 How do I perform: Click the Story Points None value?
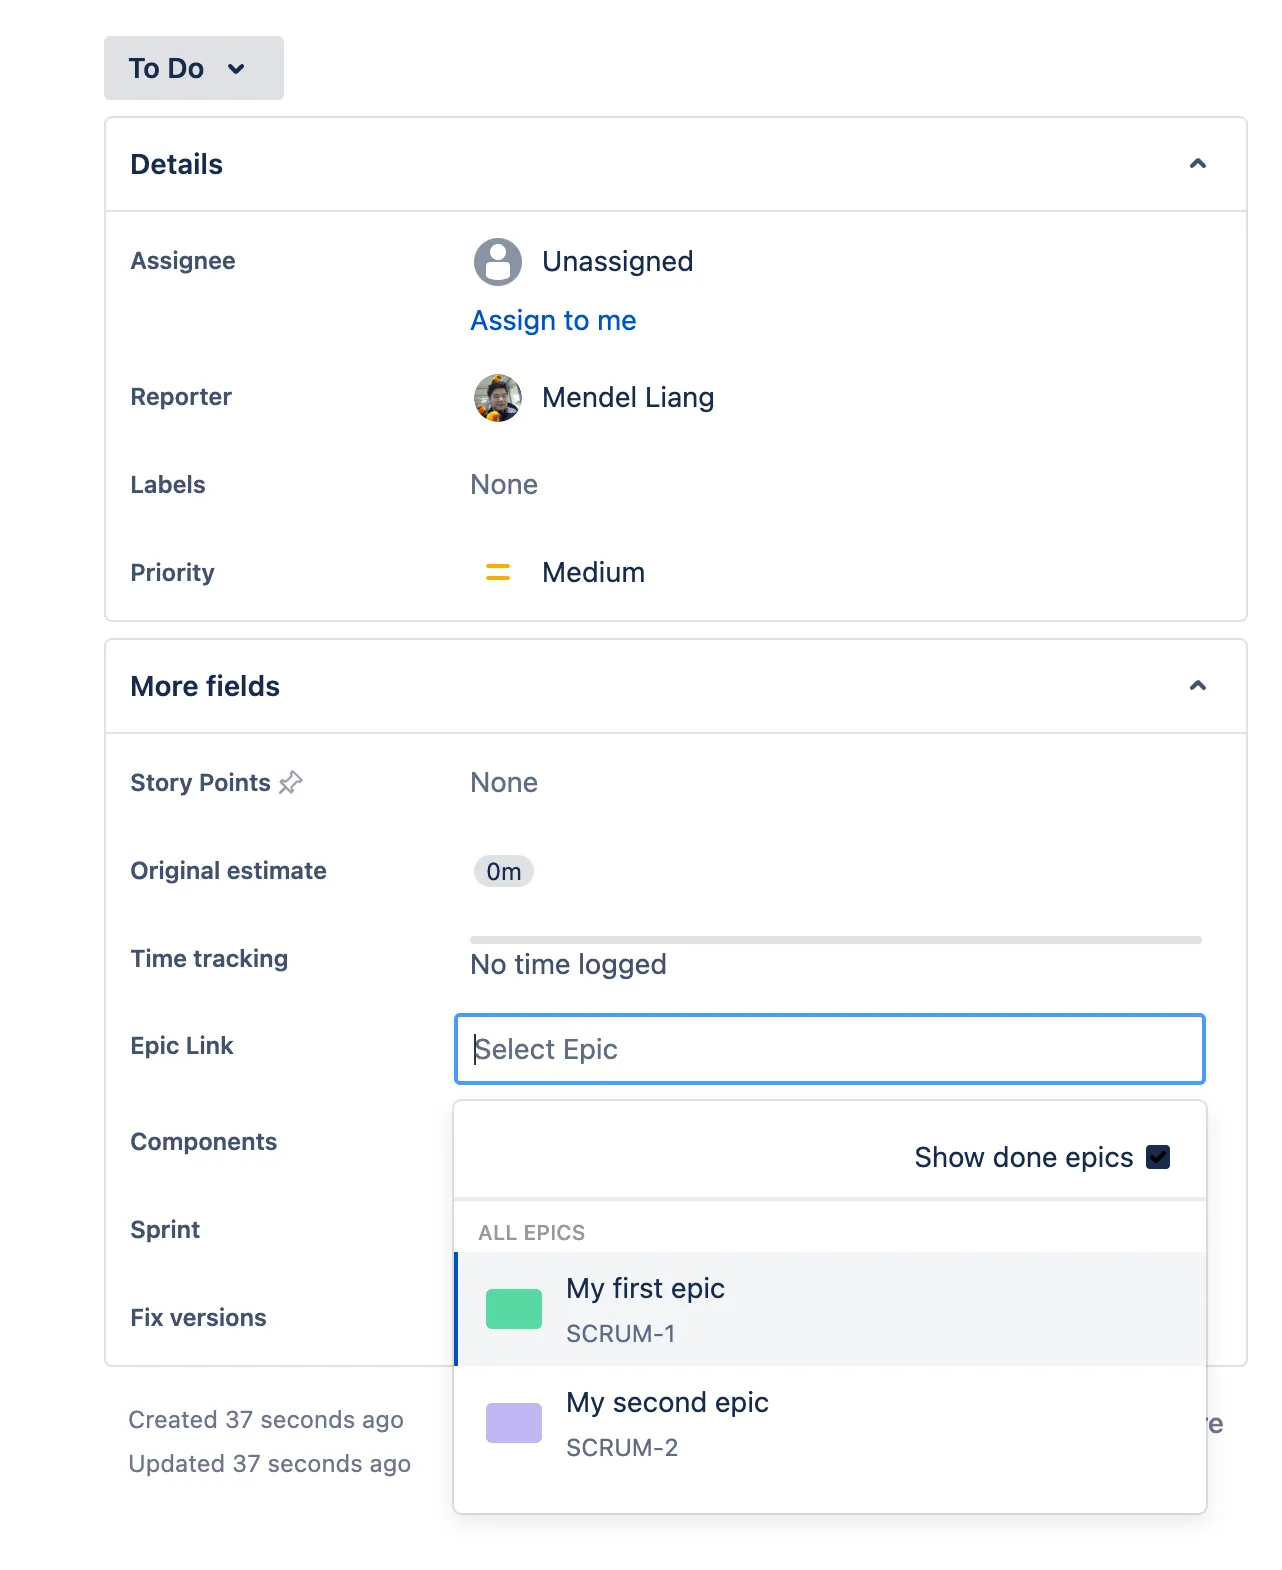click(x=504, y=783)
